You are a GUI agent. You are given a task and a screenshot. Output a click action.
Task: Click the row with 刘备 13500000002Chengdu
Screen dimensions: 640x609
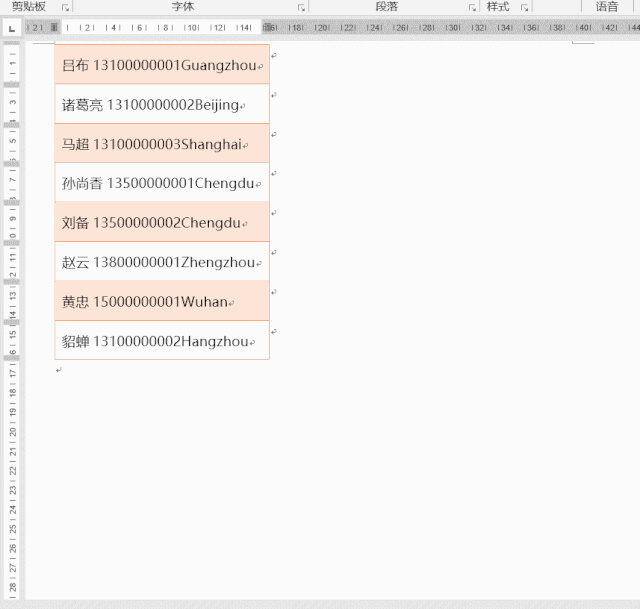162,222
